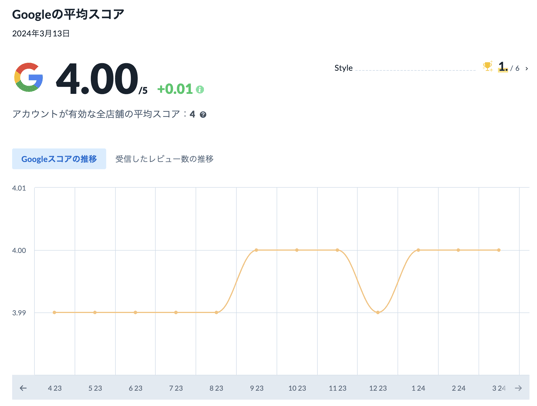
Task: Click the 6 23 data point on chart
Action: coord(136,312)
